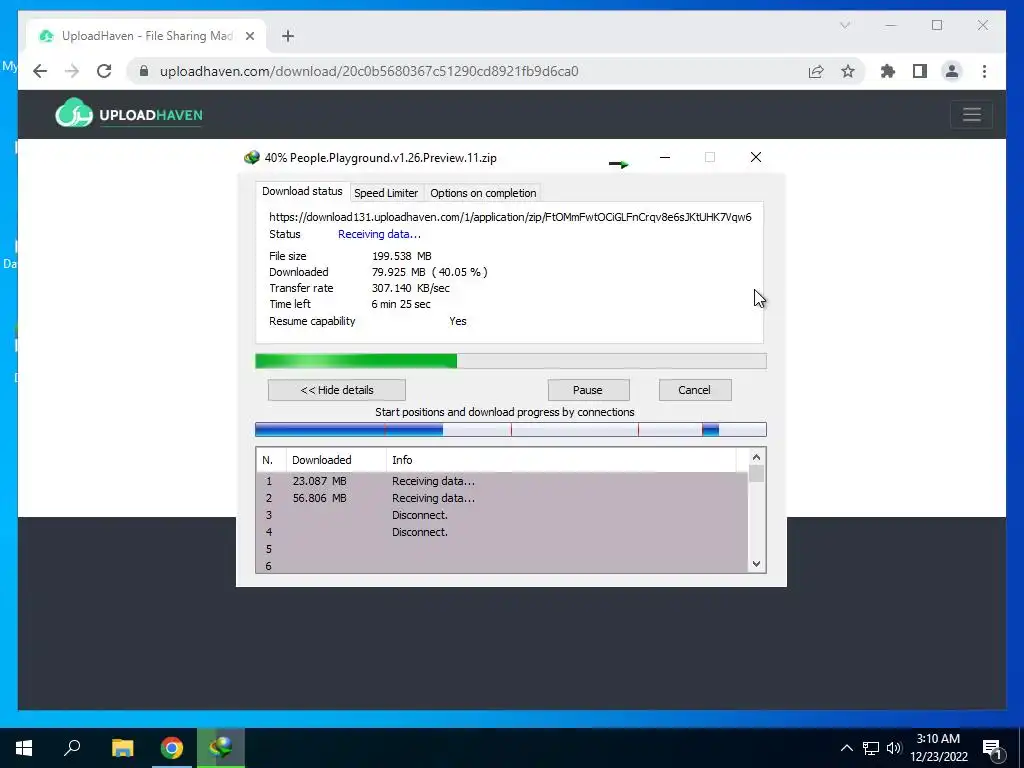
Task: Click the Resume capability Yes value
Action: point(458,321)
